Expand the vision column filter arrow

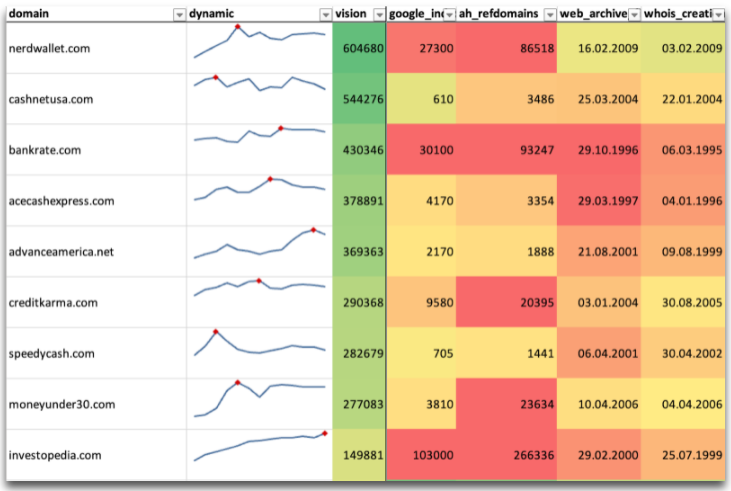[x=378, y=14]
